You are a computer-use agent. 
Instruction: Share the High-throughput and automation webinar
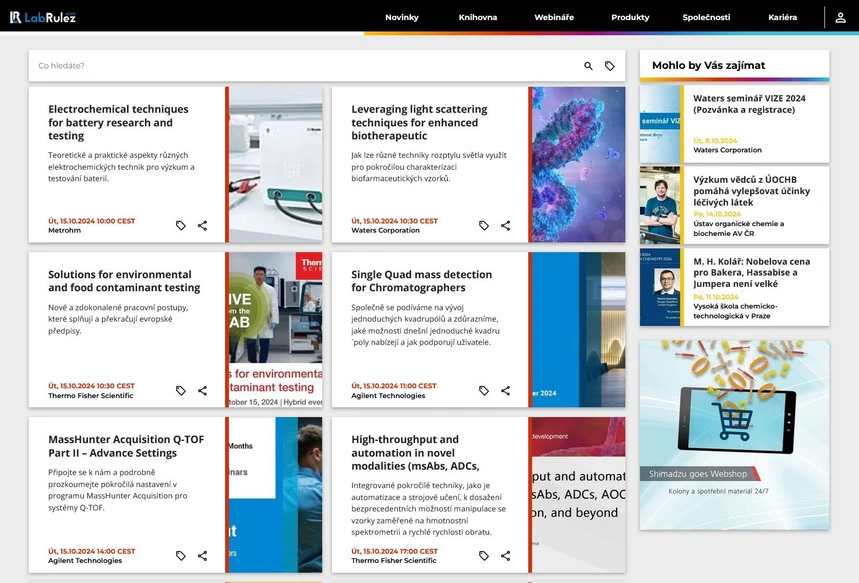[x=505, y=556]
